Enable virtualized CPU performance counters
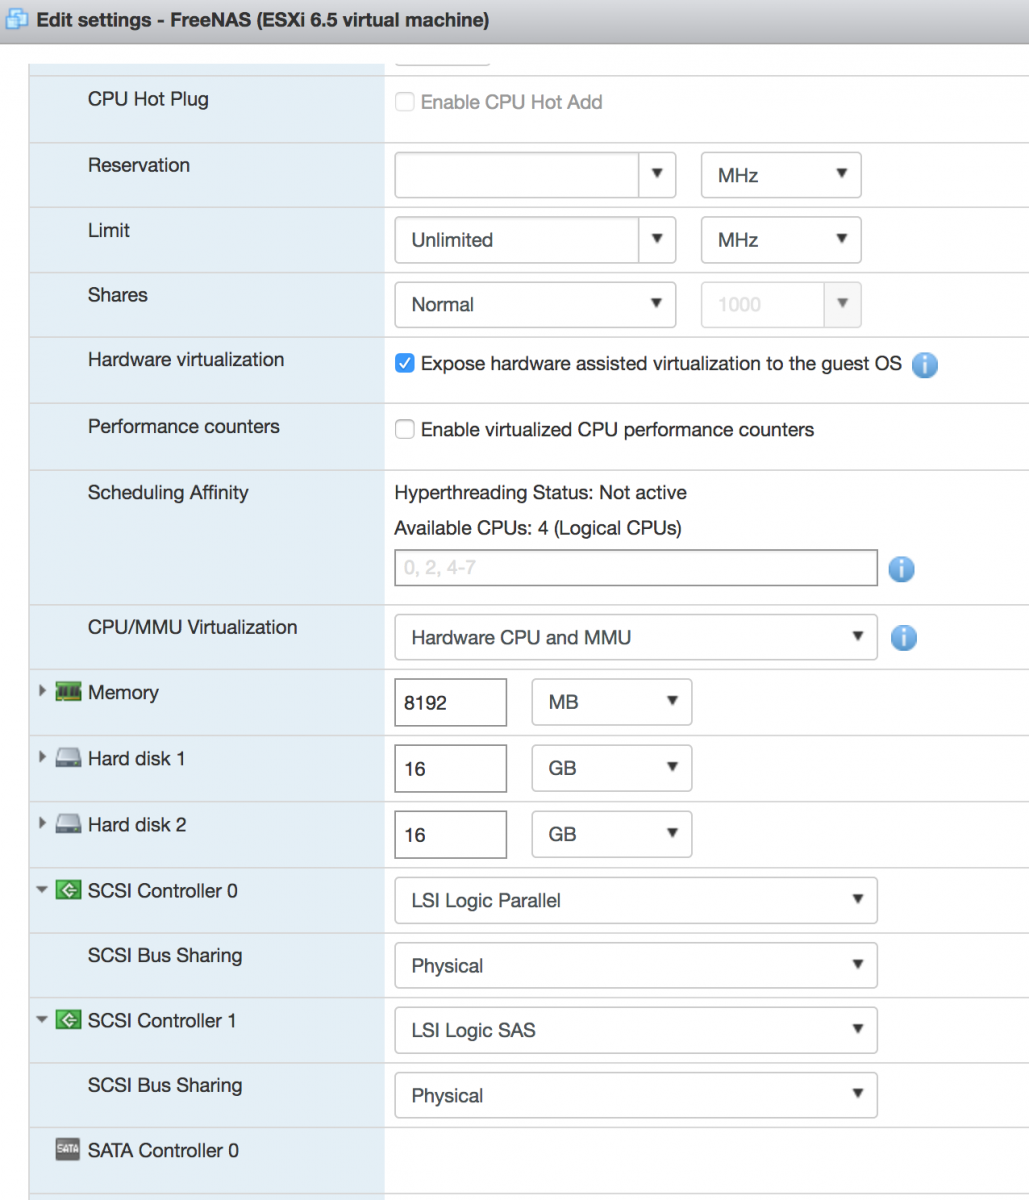Screen dimensions: 1029x1200 tap(405, 430)
